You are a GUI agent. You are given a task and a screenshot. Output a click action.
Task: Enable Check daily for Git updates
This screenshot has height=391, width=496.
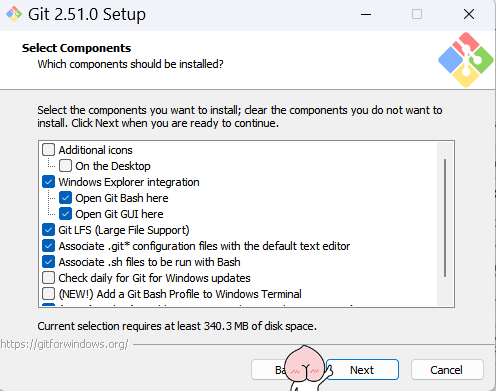pyautogui.click(x=48, y=278)
